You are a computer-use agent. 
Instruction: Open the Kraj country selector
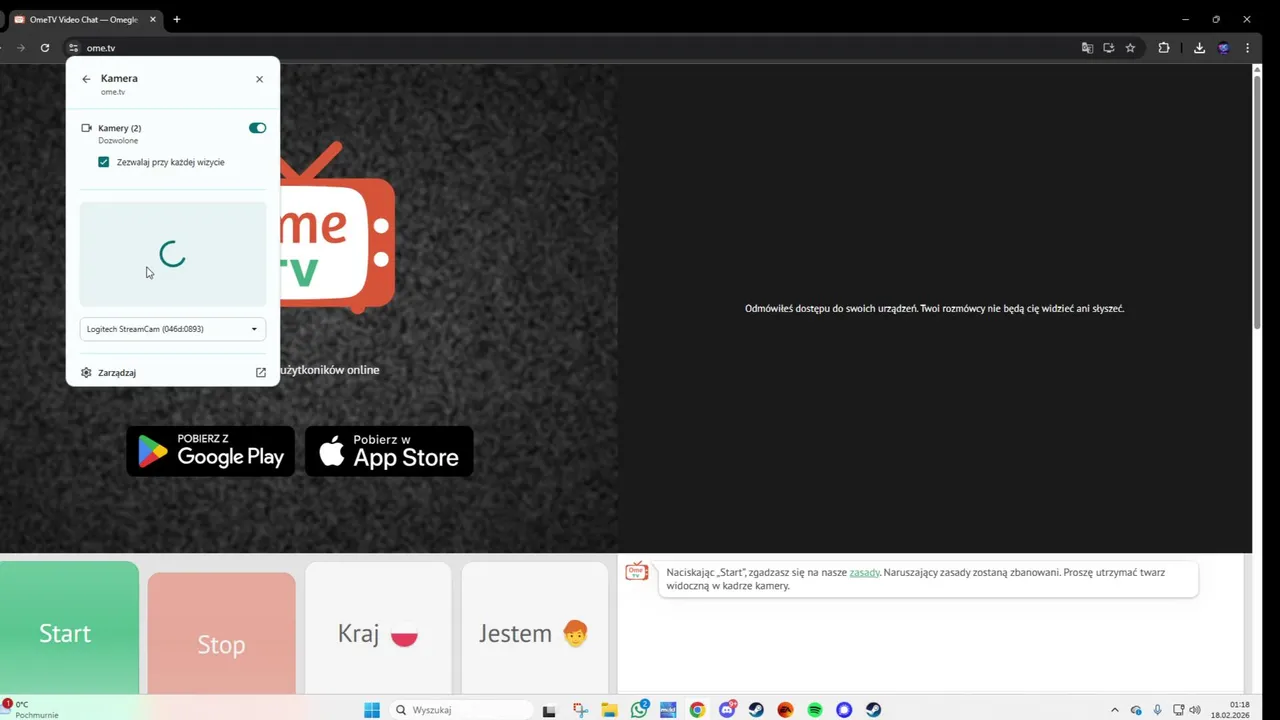pyautogui.click(x=378, y=628)
